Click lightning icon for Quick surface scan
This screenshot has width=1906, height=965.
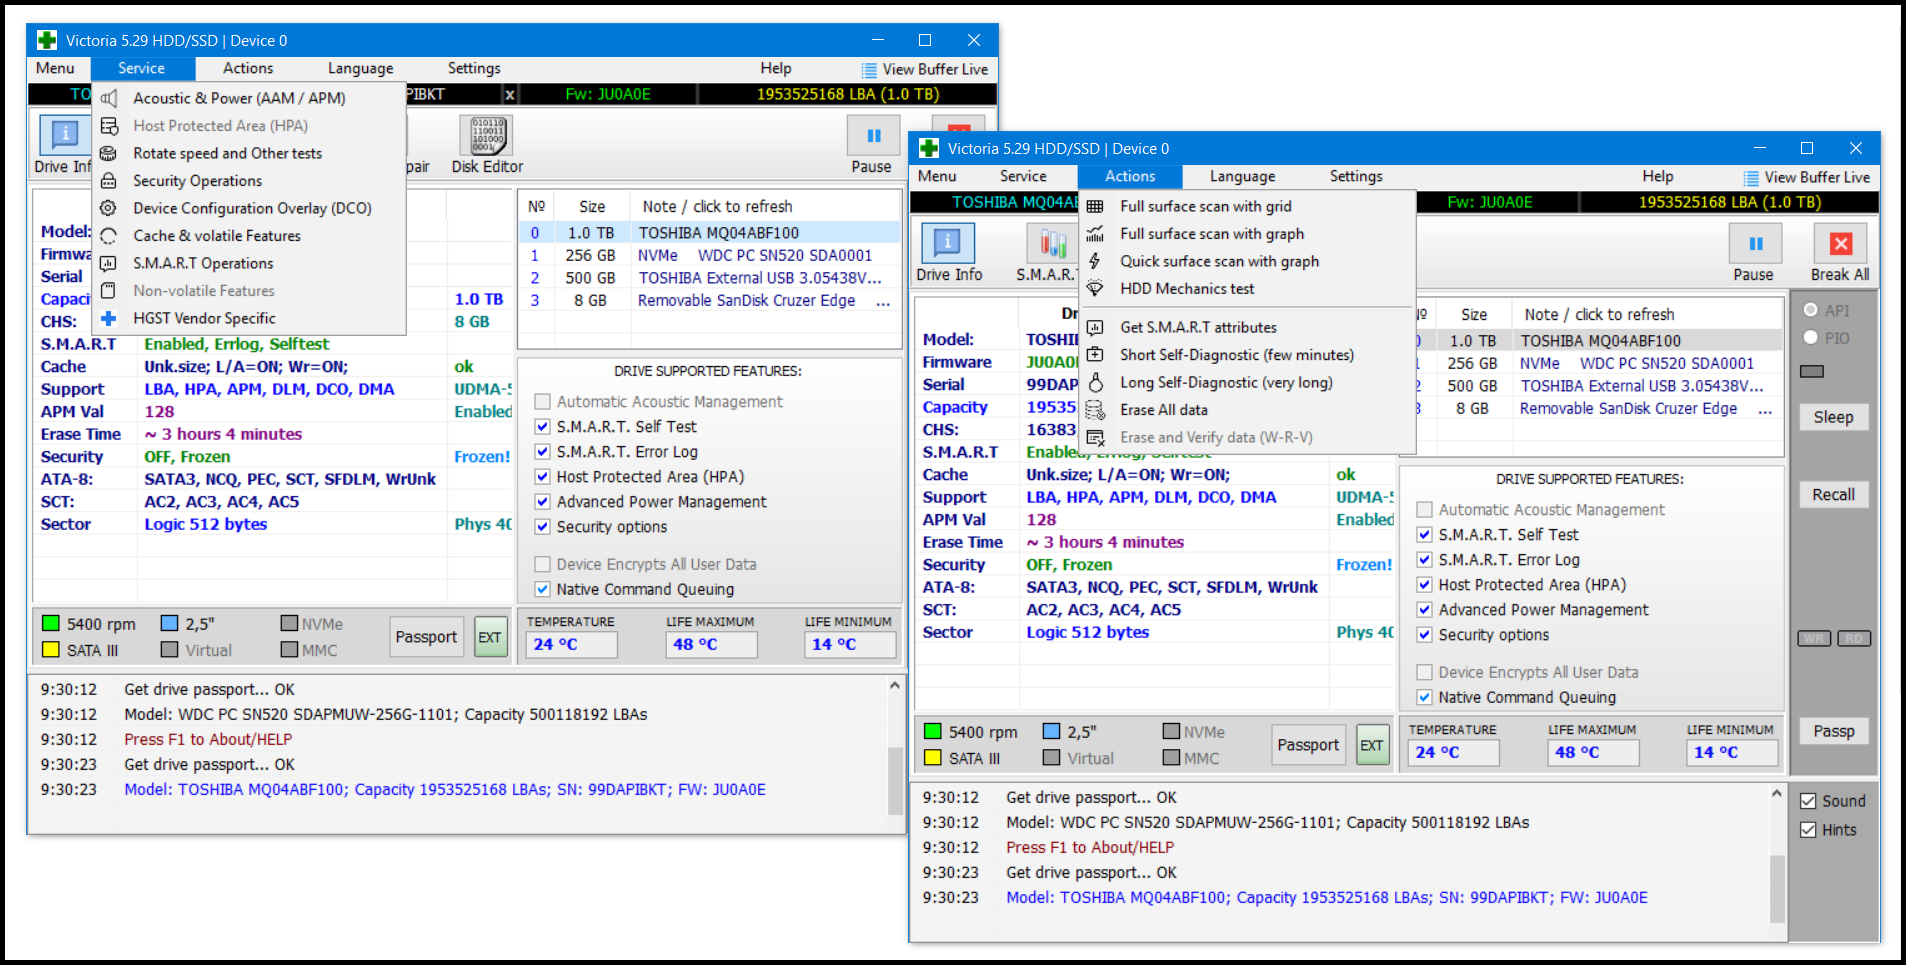pyautogui.click(x=1095, y=261)
